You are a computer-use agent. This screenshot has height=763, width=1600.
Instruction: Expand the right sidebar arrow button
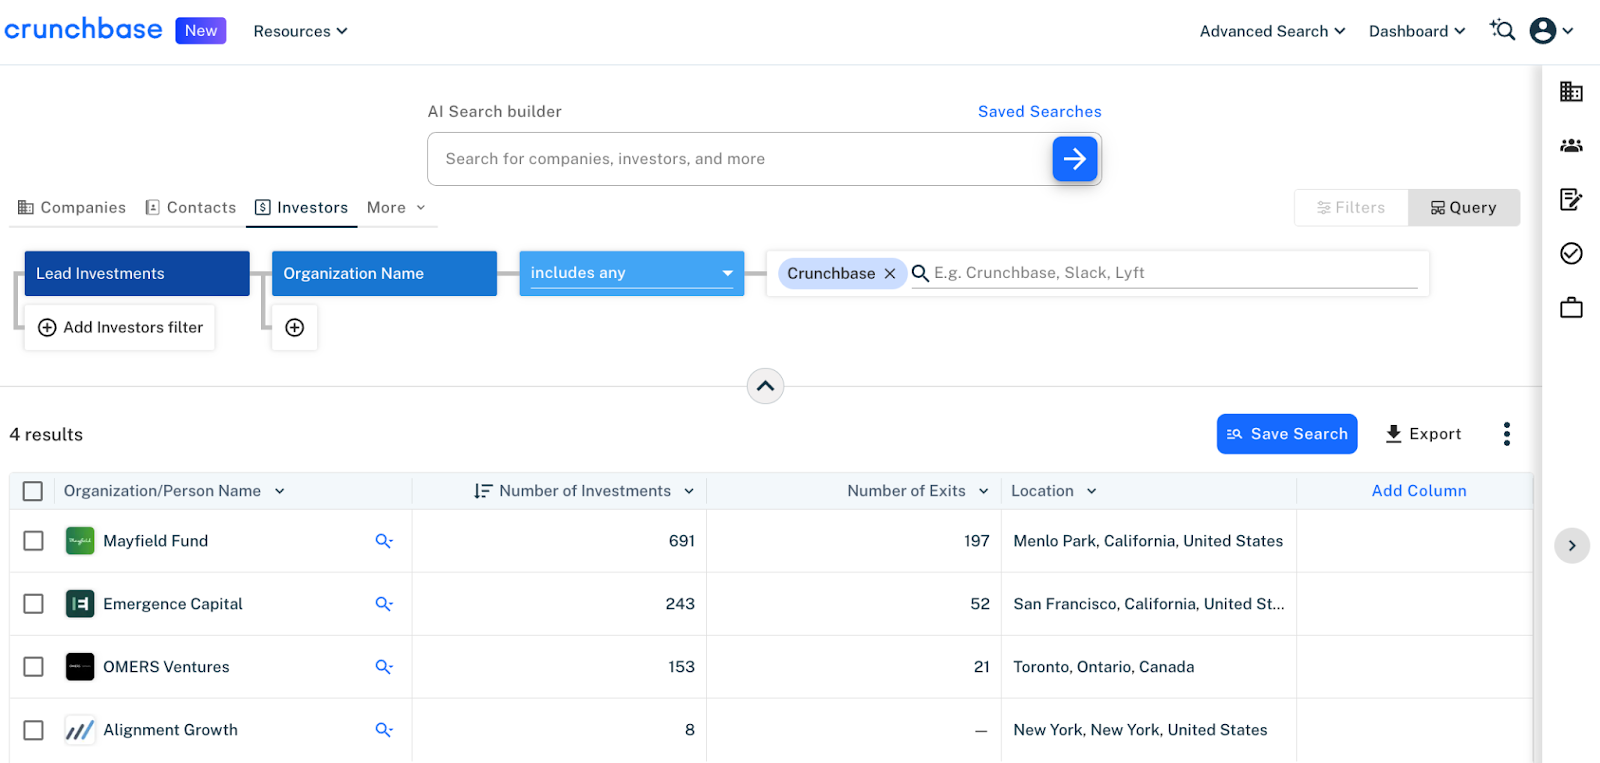1572,545
